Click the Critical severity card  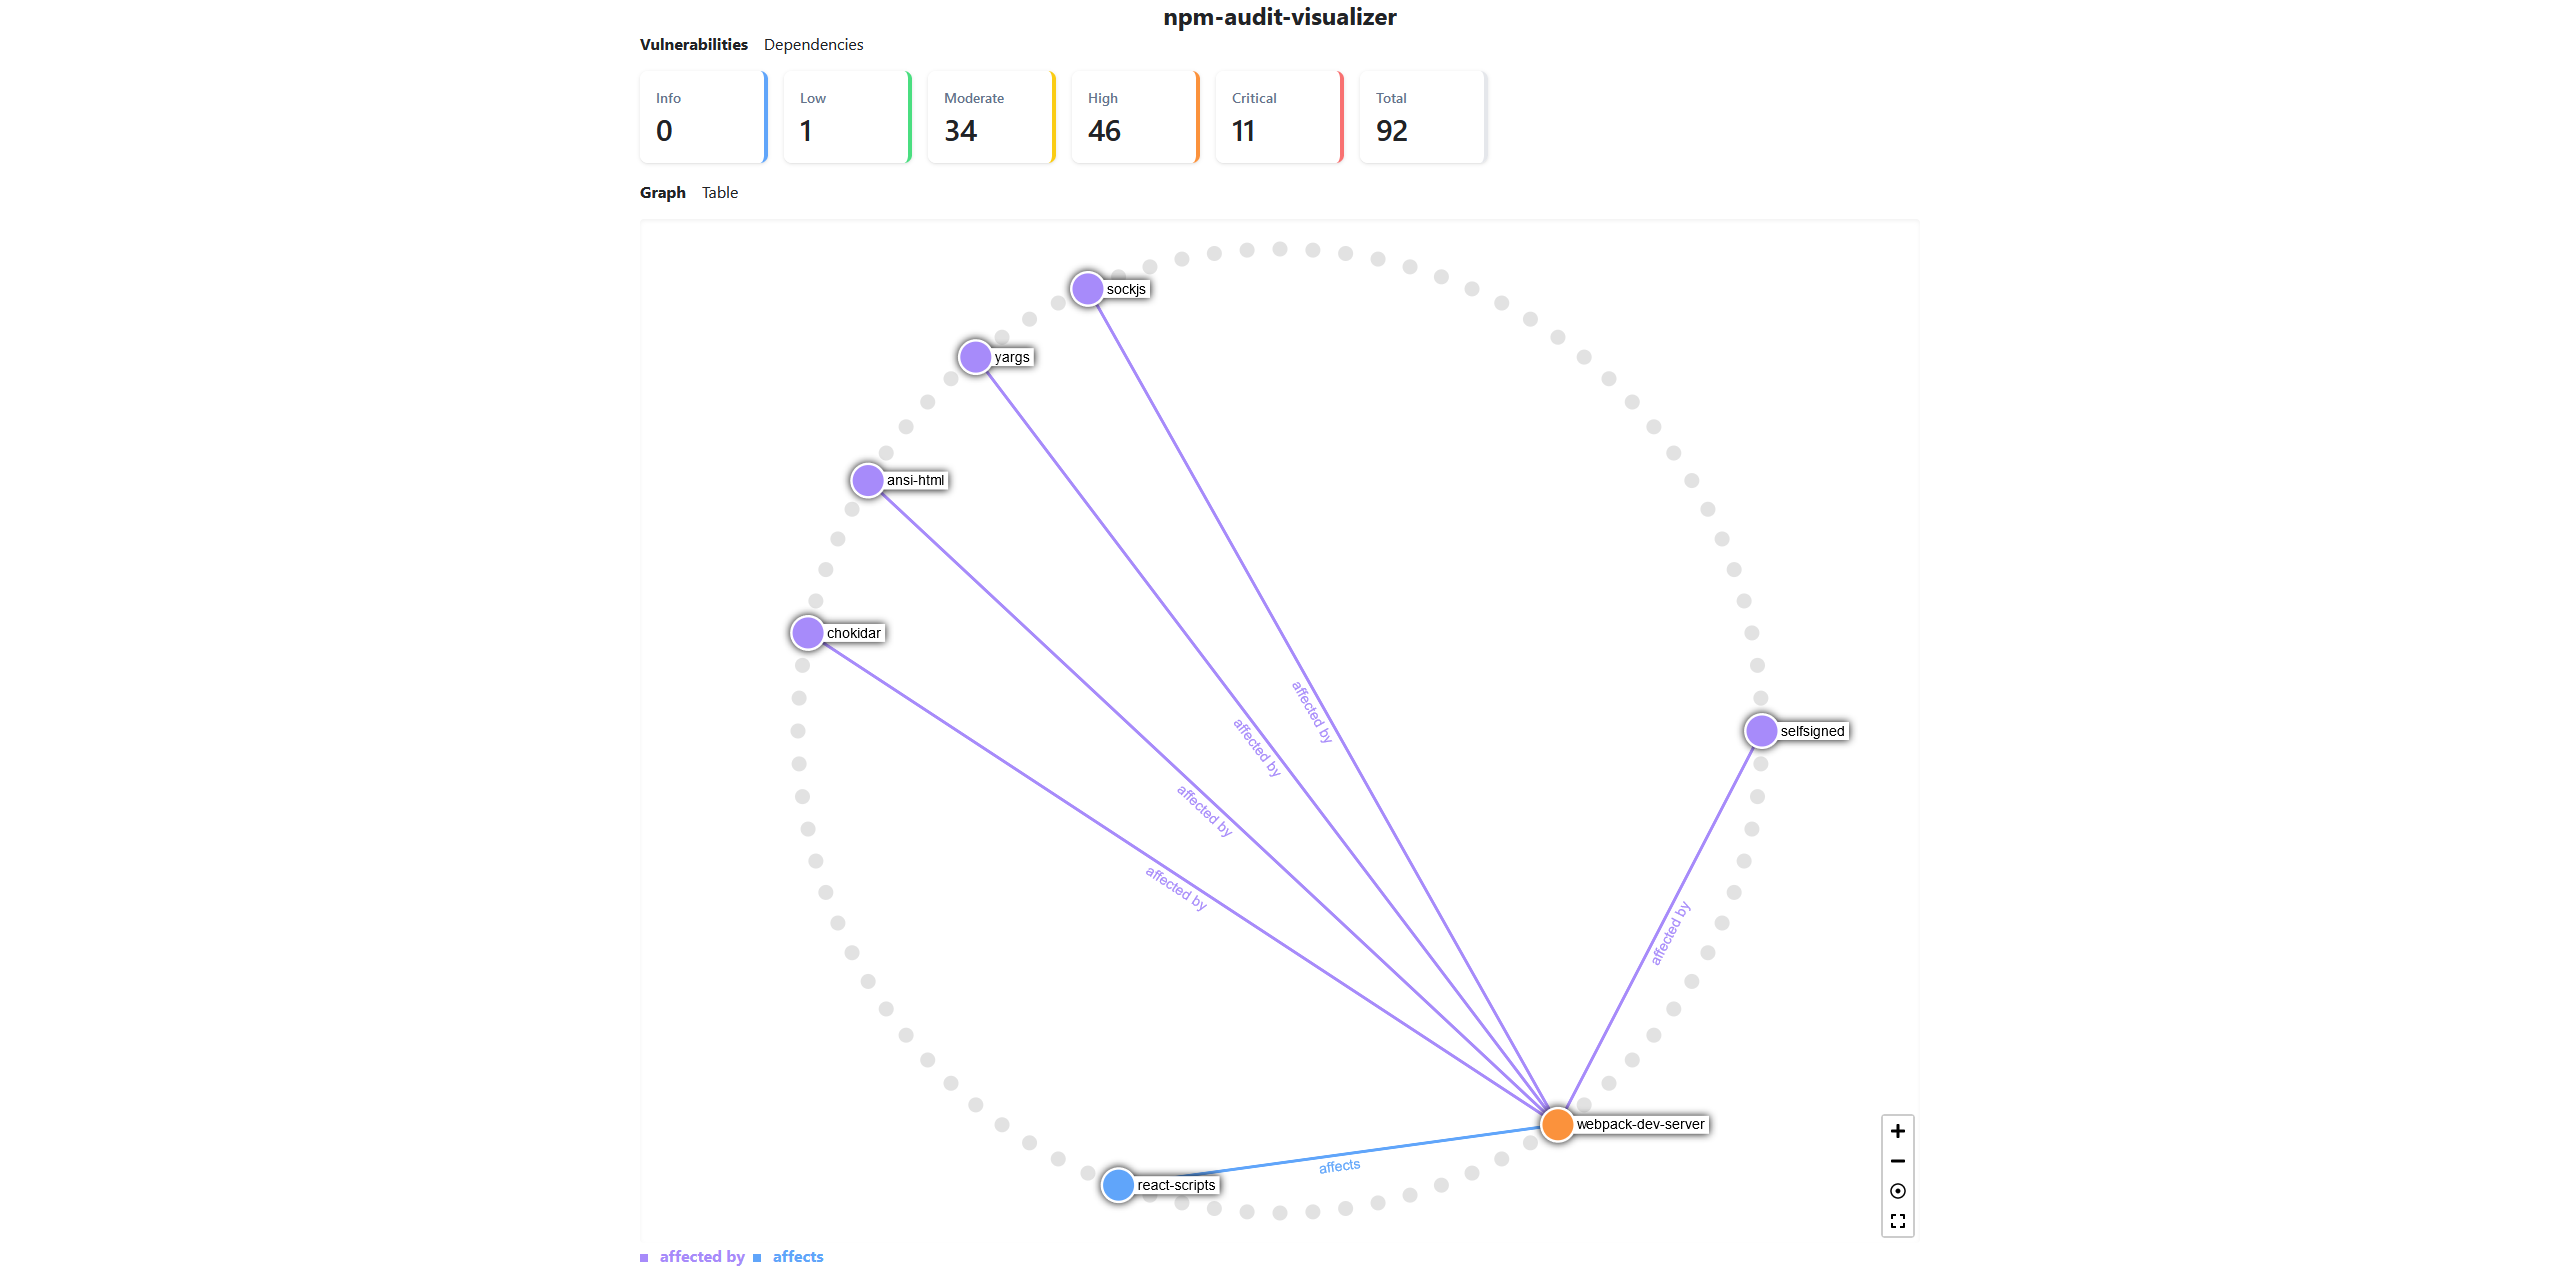[1278, 116]
